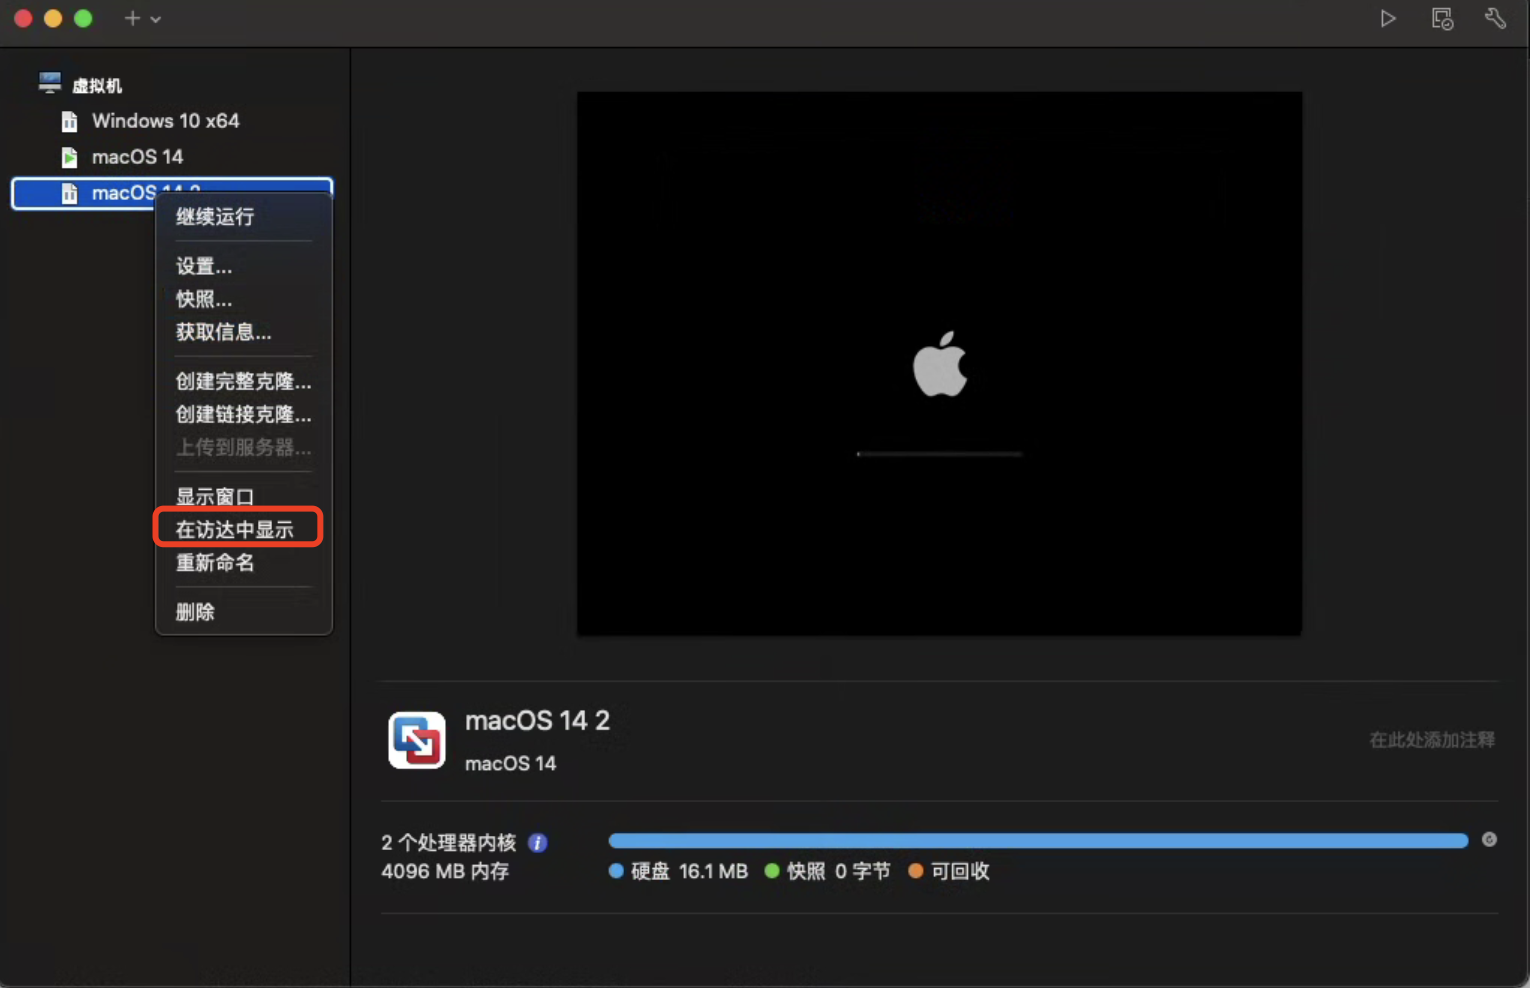Choose 重新命名 in the context menu
1530x988 pixels.
click(x=215, y=563)
